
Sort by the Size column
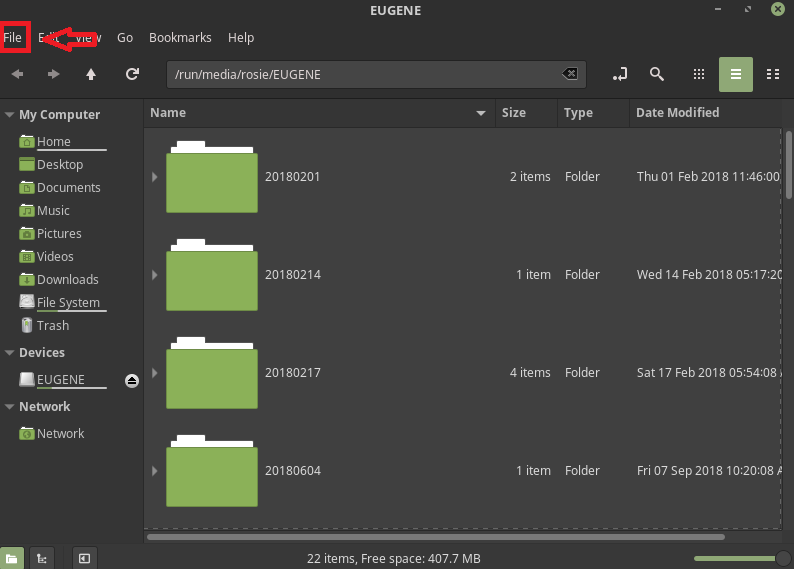526,113
